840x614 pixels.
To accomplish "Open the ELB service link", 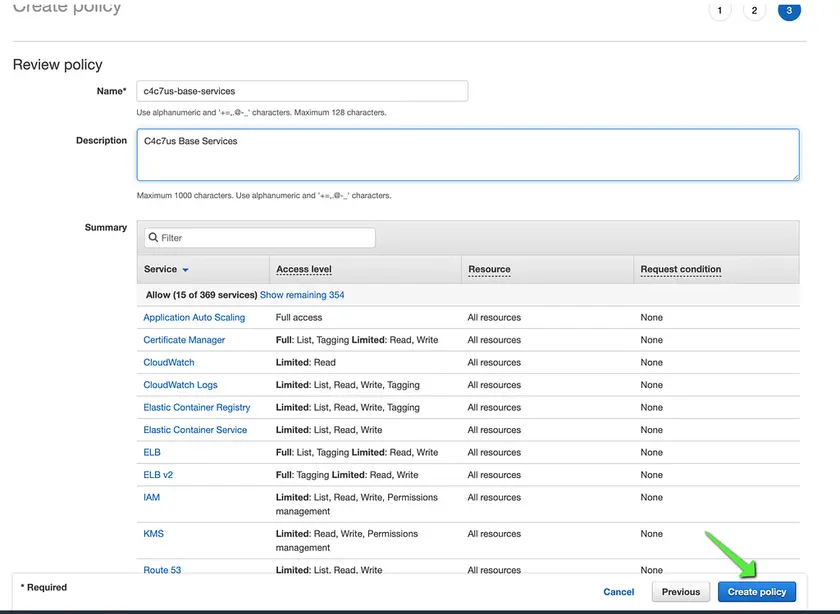I will coord(152,452).
